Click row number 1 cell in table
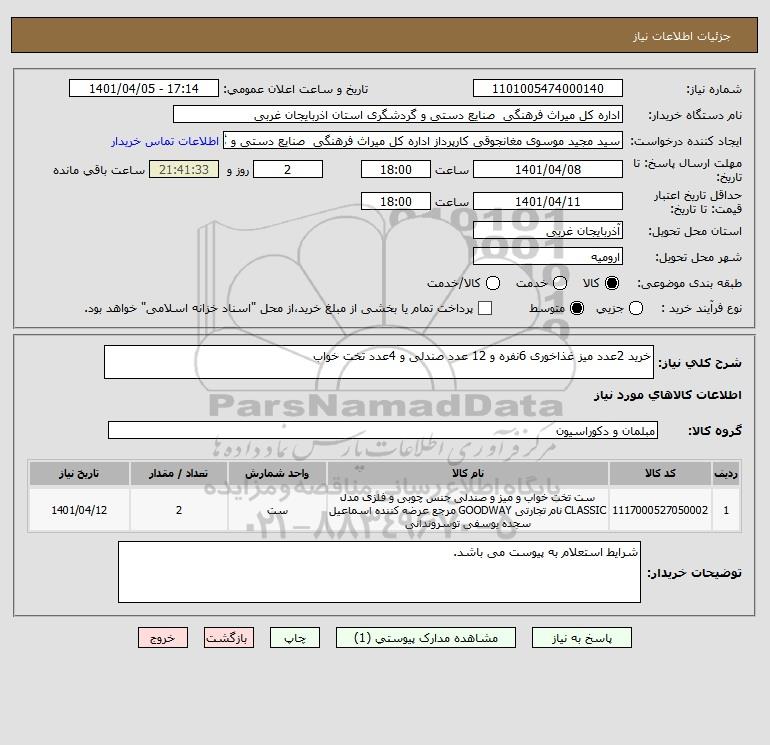 point(726,510)
